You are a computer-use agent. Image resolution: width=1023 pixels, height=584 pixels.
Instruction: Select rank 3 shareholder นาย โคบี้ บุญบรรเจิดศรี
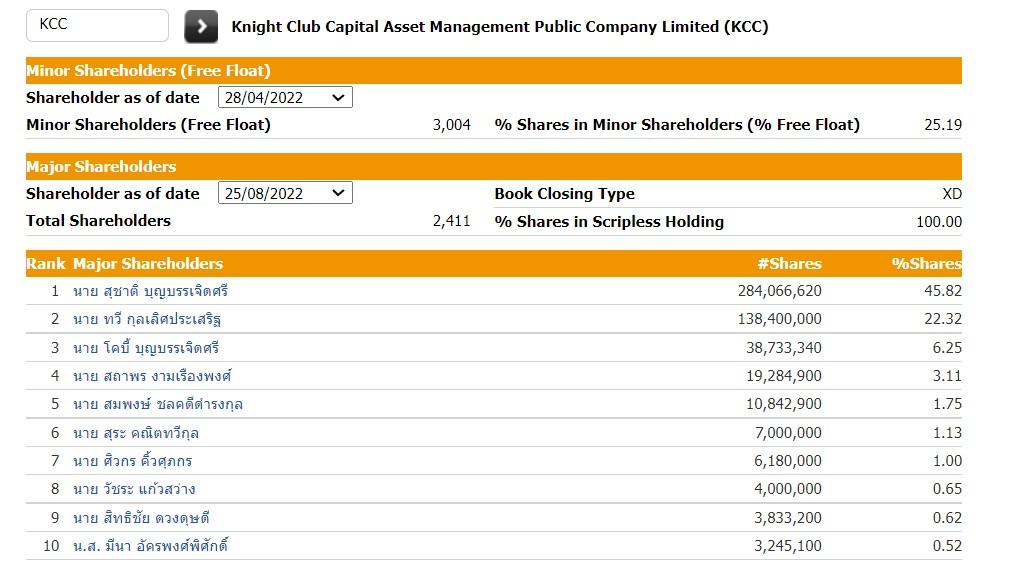click(x=145, y=348)
